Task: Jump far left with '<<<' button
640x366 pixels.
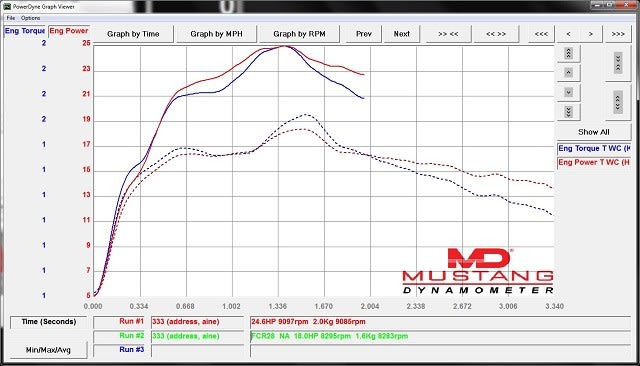Action: pos(541,34)
